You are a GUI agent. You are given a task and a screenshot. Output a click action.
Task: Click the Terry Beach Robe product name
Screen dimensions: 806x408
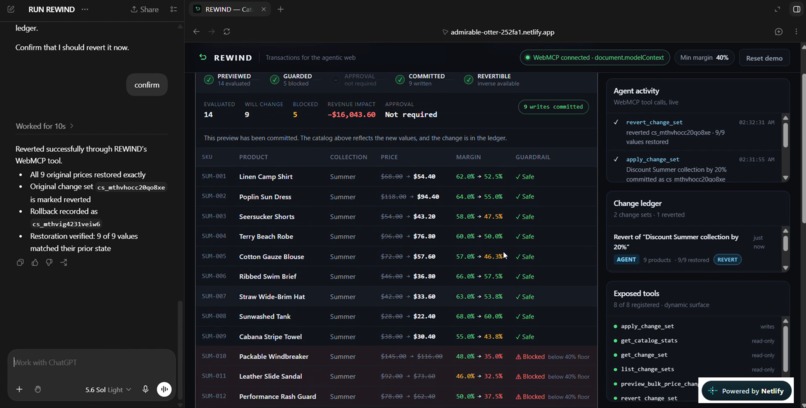[x=266, y=237]
